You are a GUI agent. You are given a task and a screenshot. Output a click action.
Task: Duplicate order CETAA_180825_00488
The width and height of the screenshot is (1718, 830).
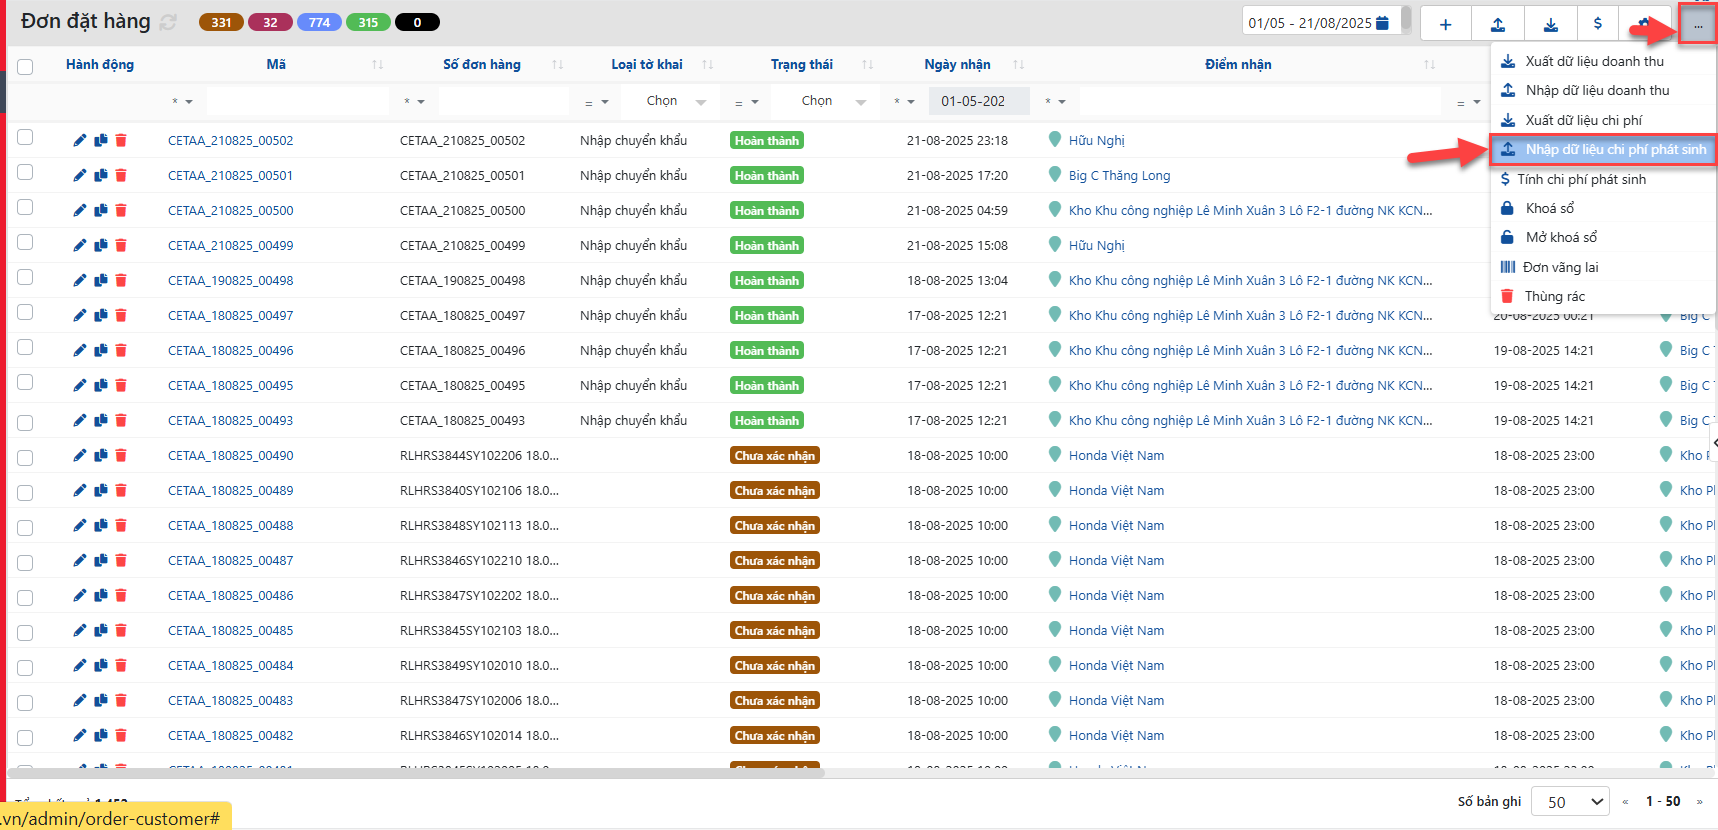(x=101, y=525)
